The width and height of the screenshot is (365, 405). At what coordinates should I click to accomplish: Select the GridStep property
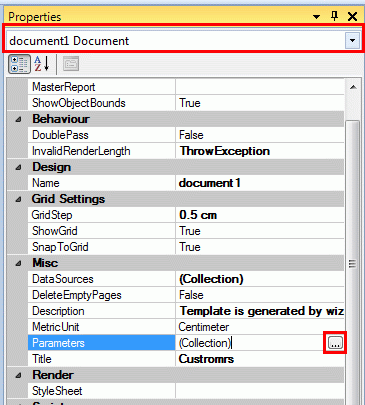click(102, 215)
